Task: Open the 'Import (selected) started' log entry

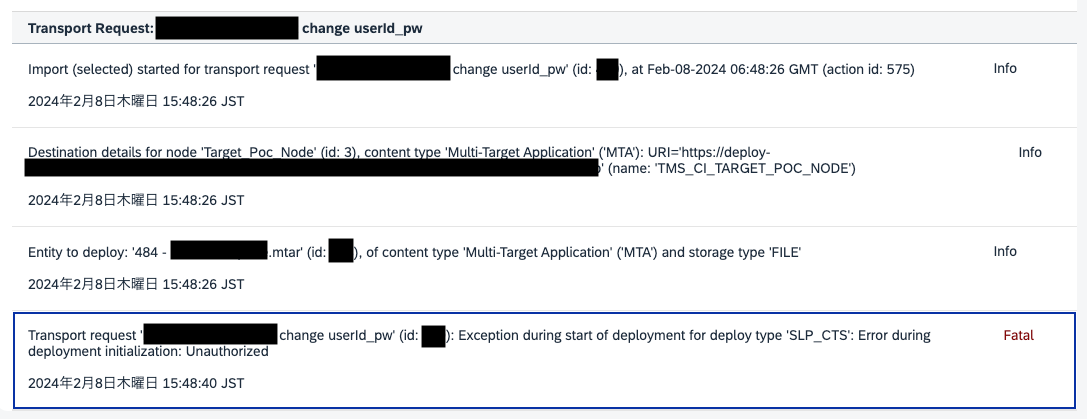Action: [544, 86]
